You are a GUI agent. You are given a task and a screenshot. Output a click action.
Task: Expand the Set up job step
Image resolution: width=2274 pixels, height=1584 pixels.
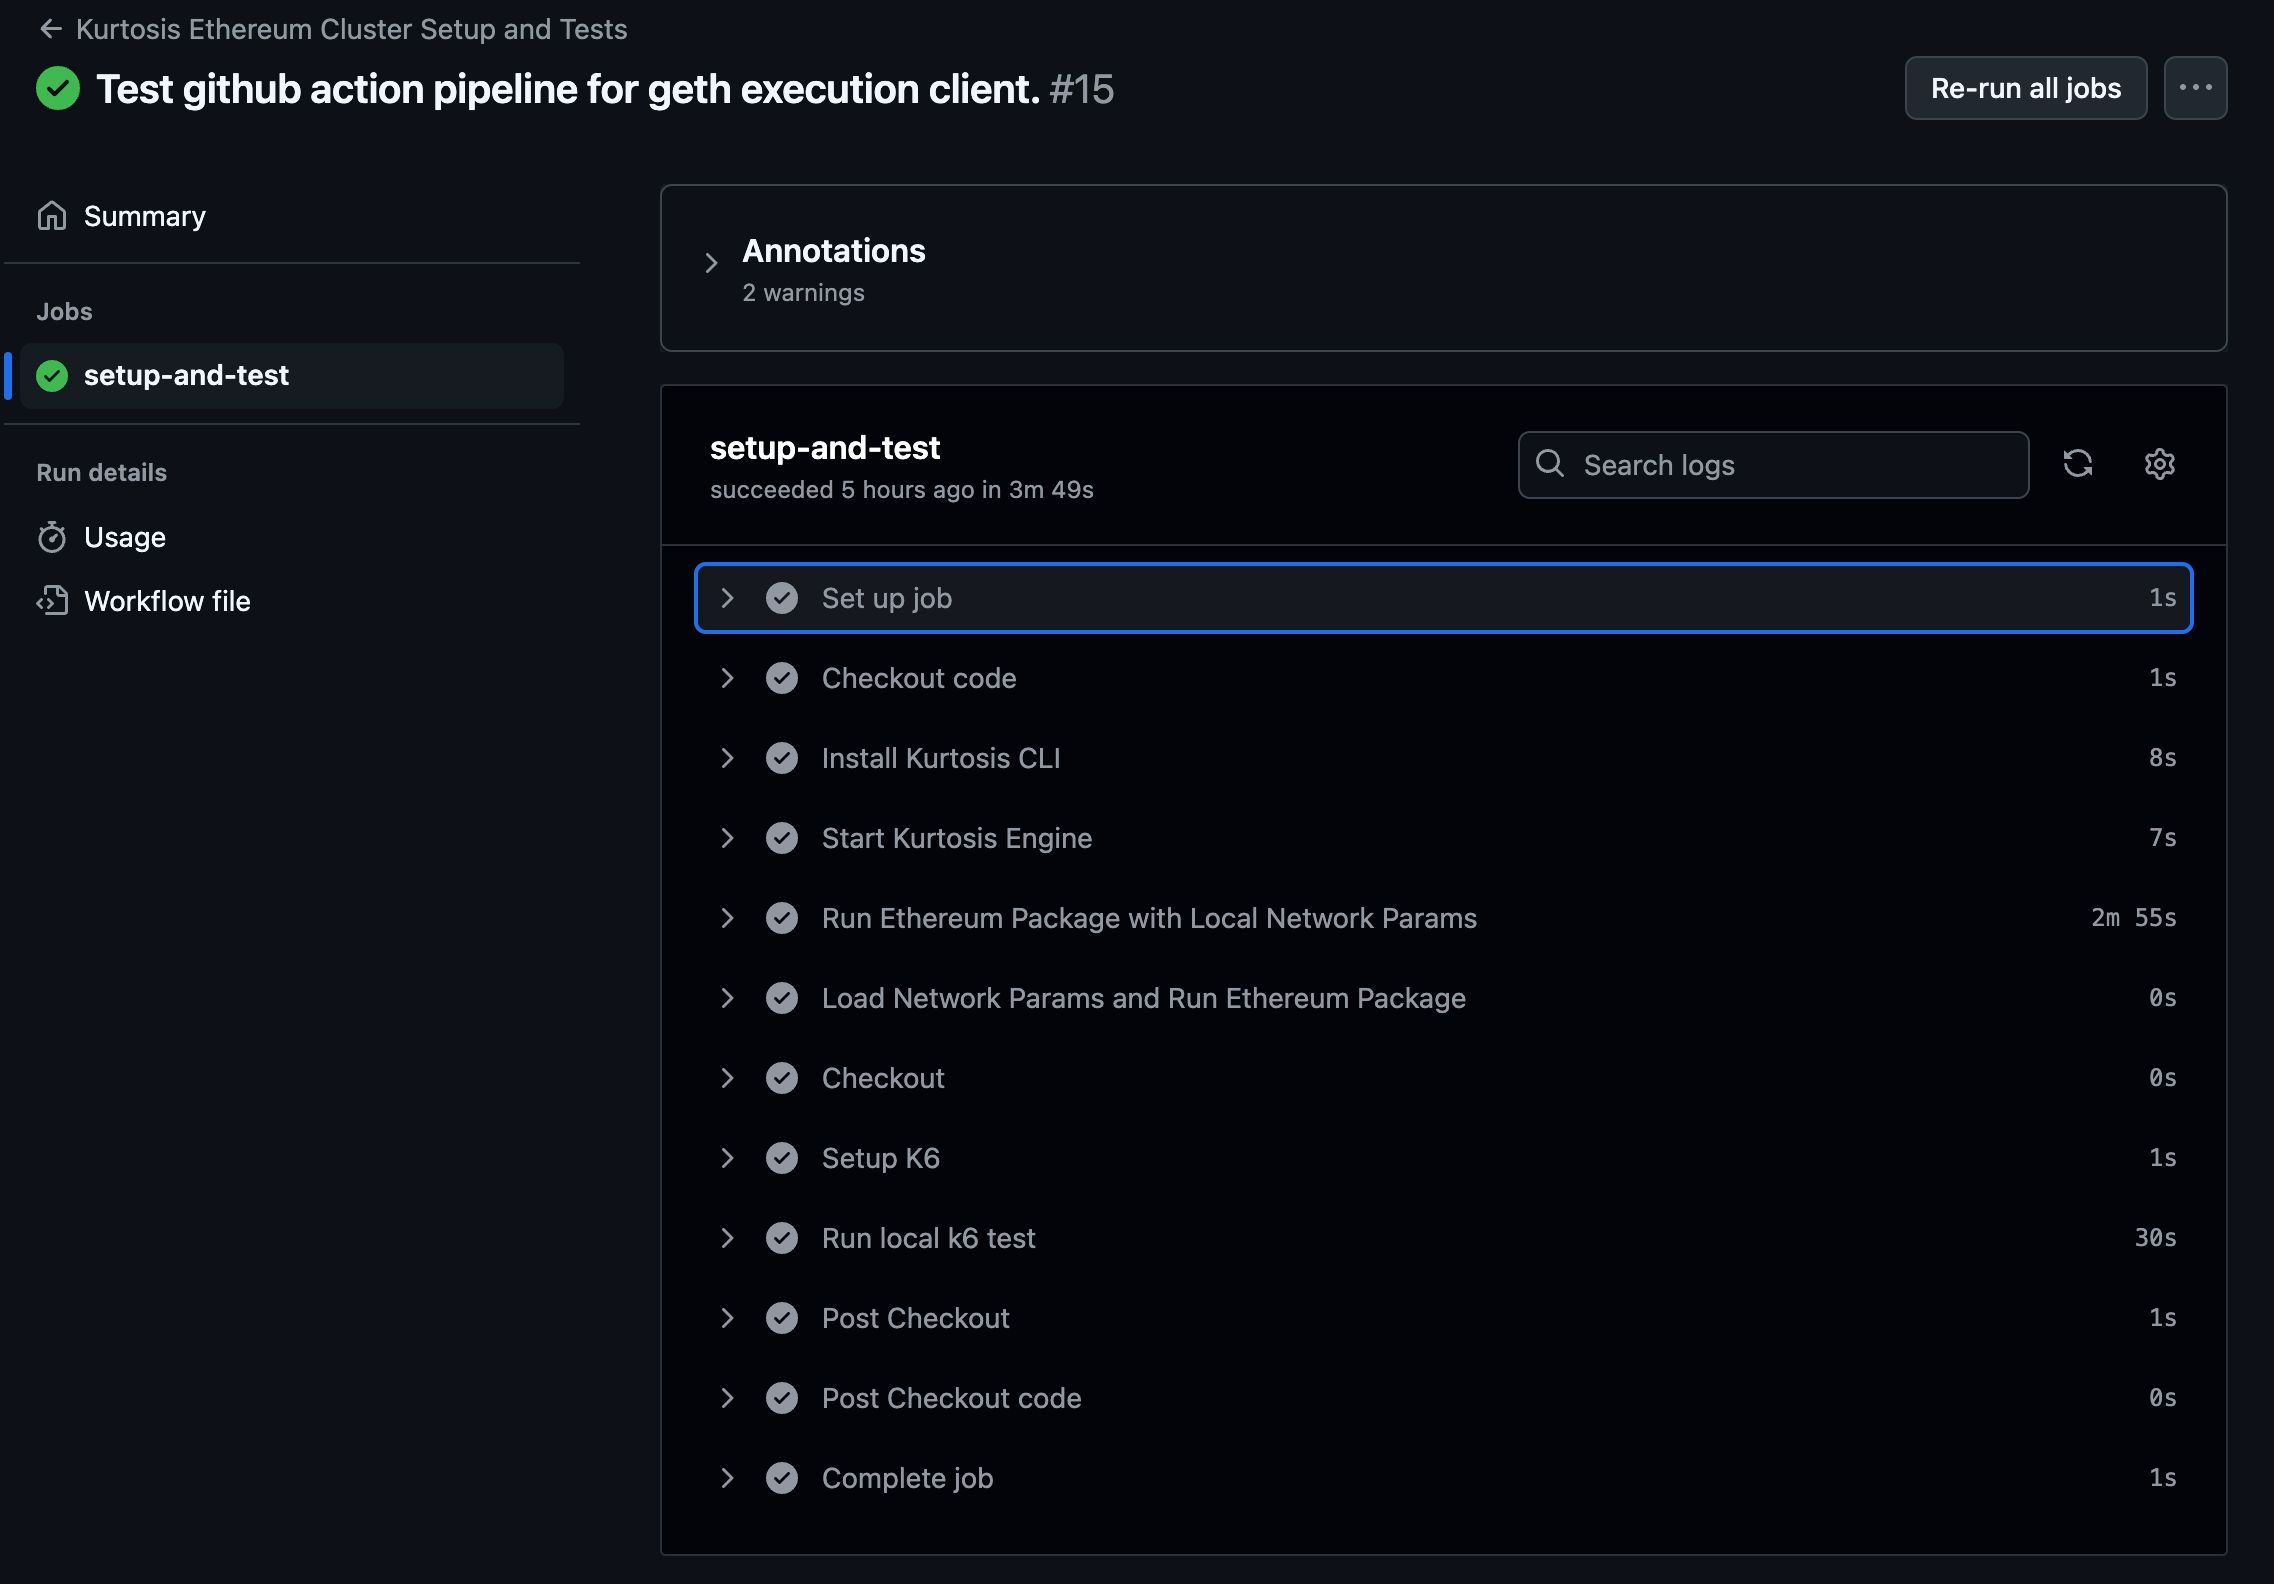coord(1444,598)
